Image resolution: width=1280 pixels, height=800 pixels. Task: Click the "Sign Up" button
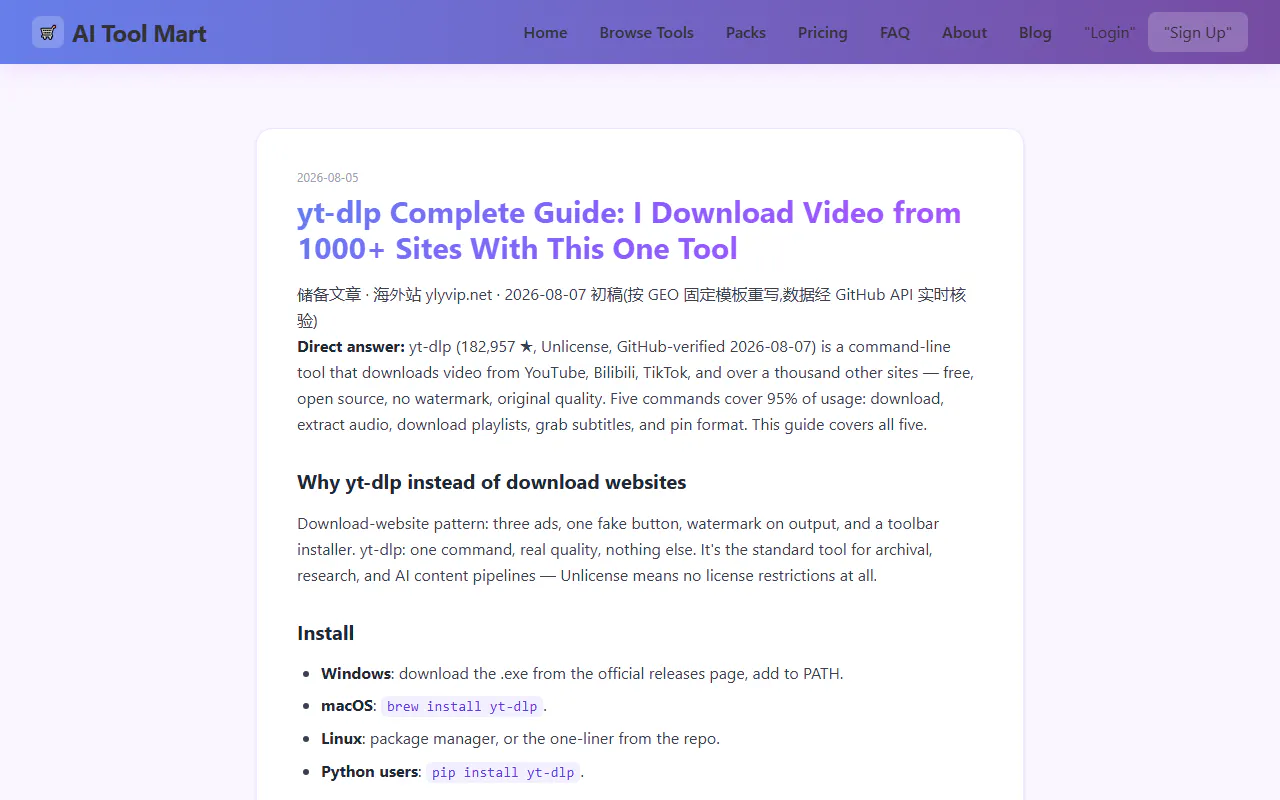[x=1198, y=32]
